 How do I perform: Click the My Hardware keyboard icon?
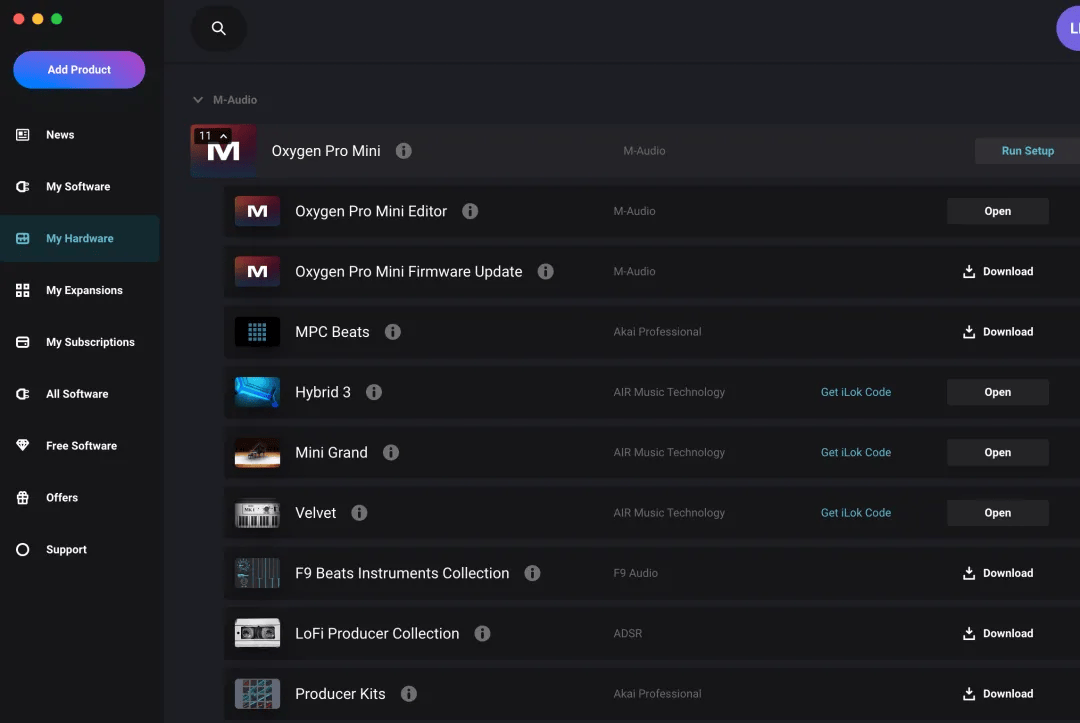click(x=23, y=238)
